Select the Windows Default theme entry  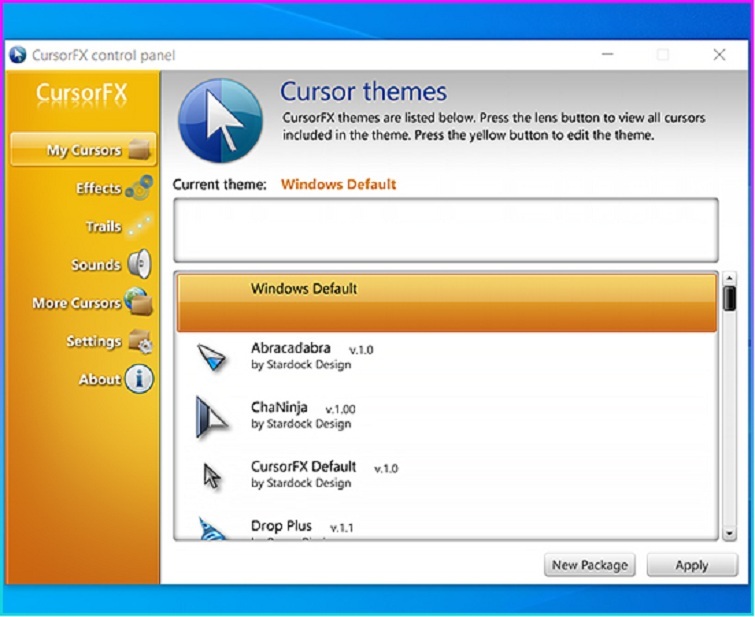446,301
